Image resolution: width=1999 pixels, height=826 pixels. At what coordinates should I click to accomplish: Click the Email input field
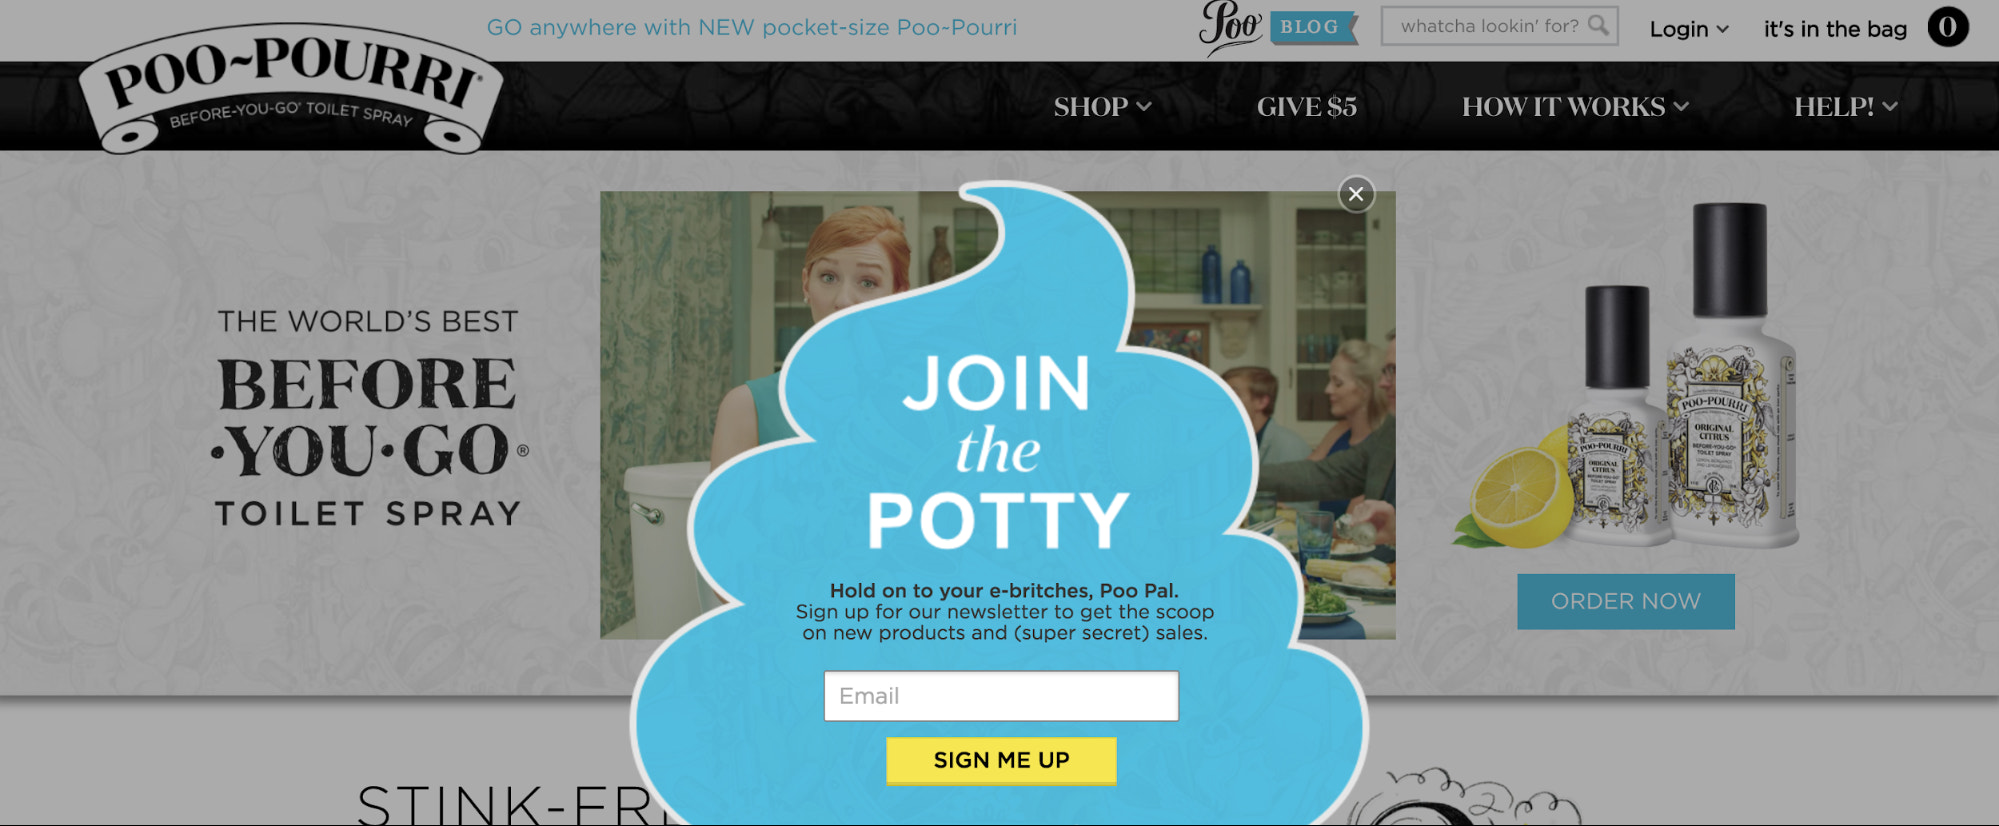[1001, 696]
